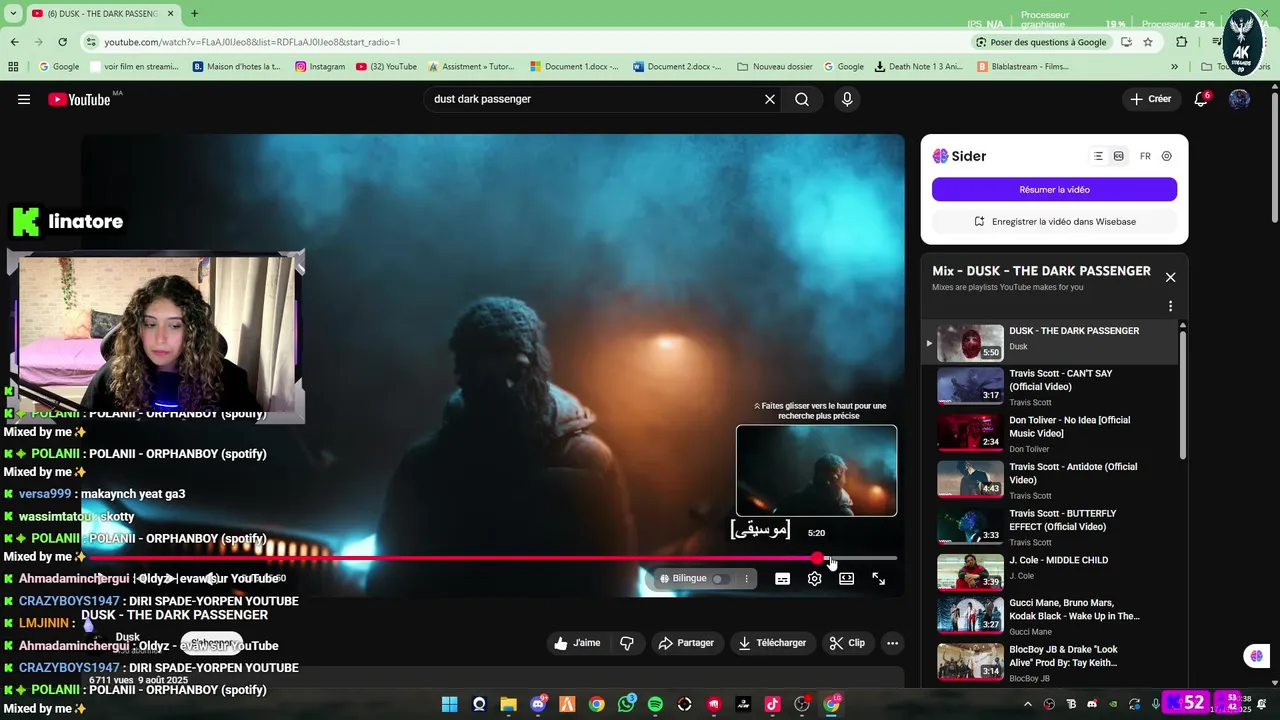This screenshot has width=1280, height=720.
Task: Open the floating Sider brain icon
Action: coord(1256,656)
